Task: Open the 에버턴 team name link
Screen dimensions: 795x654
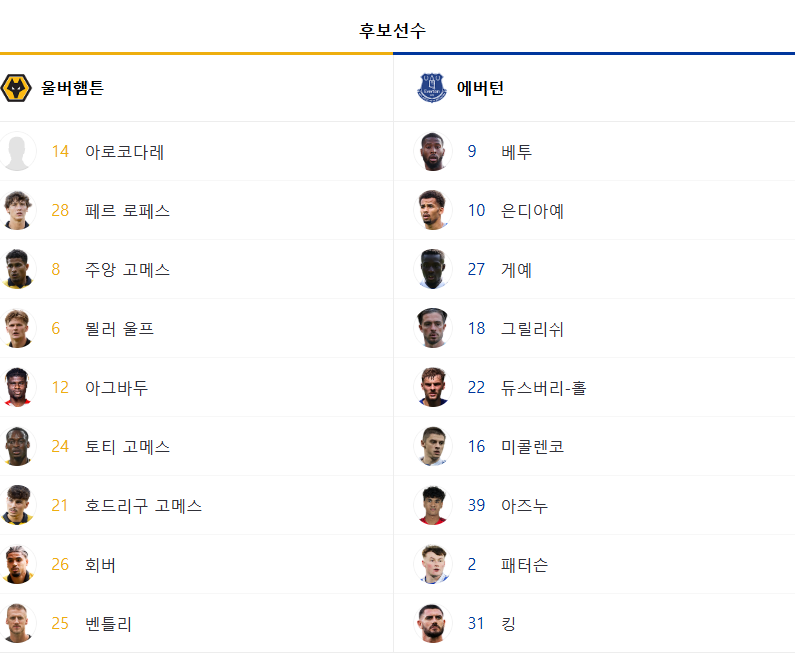Action: click(480, 88)
